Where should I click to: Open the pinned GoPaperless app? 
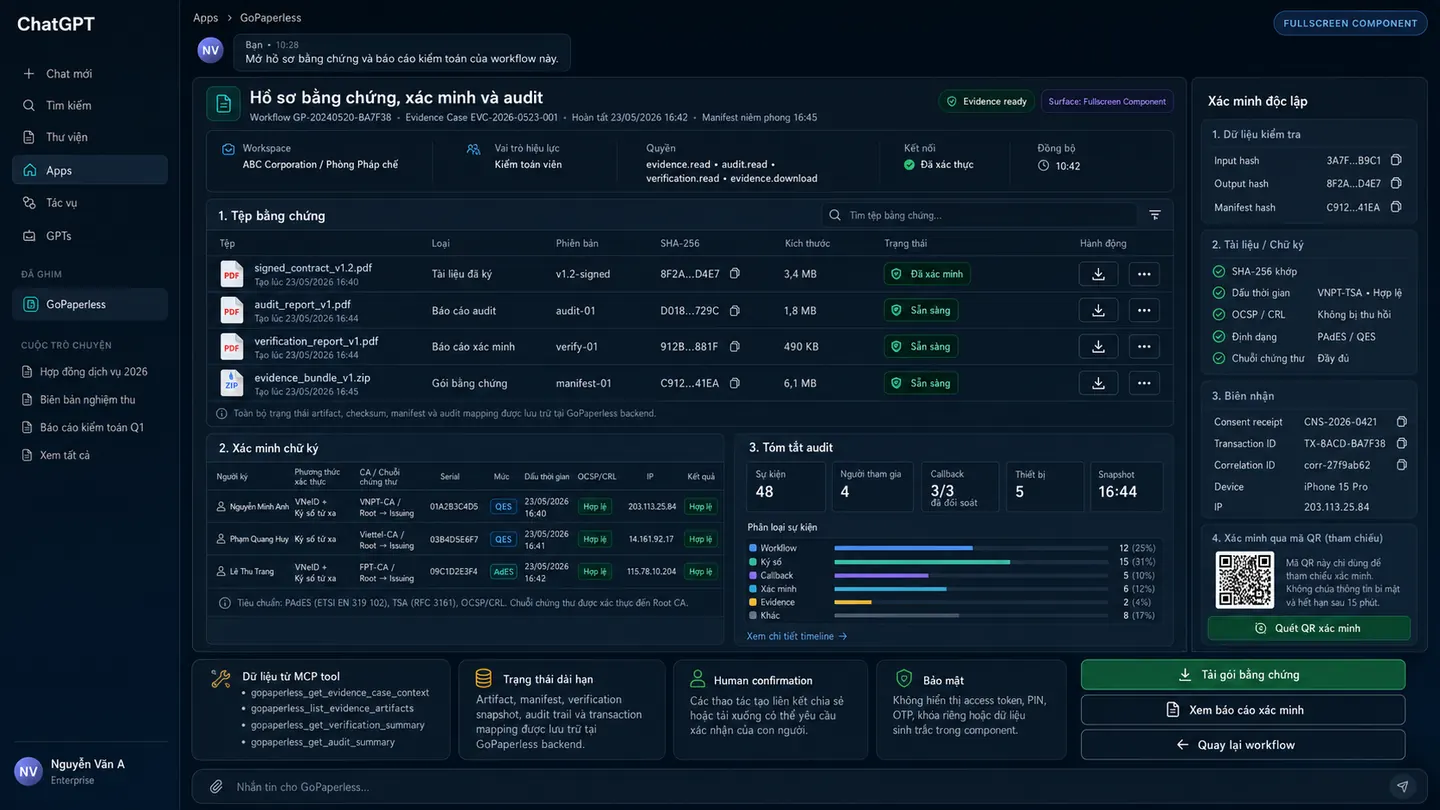click(x=90, y=304)
